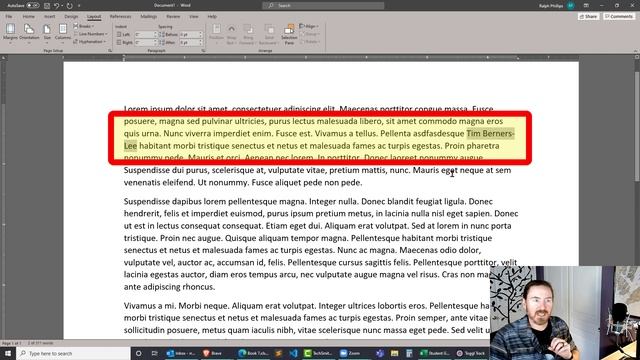Switch to the View tab

tap(193, 16)
